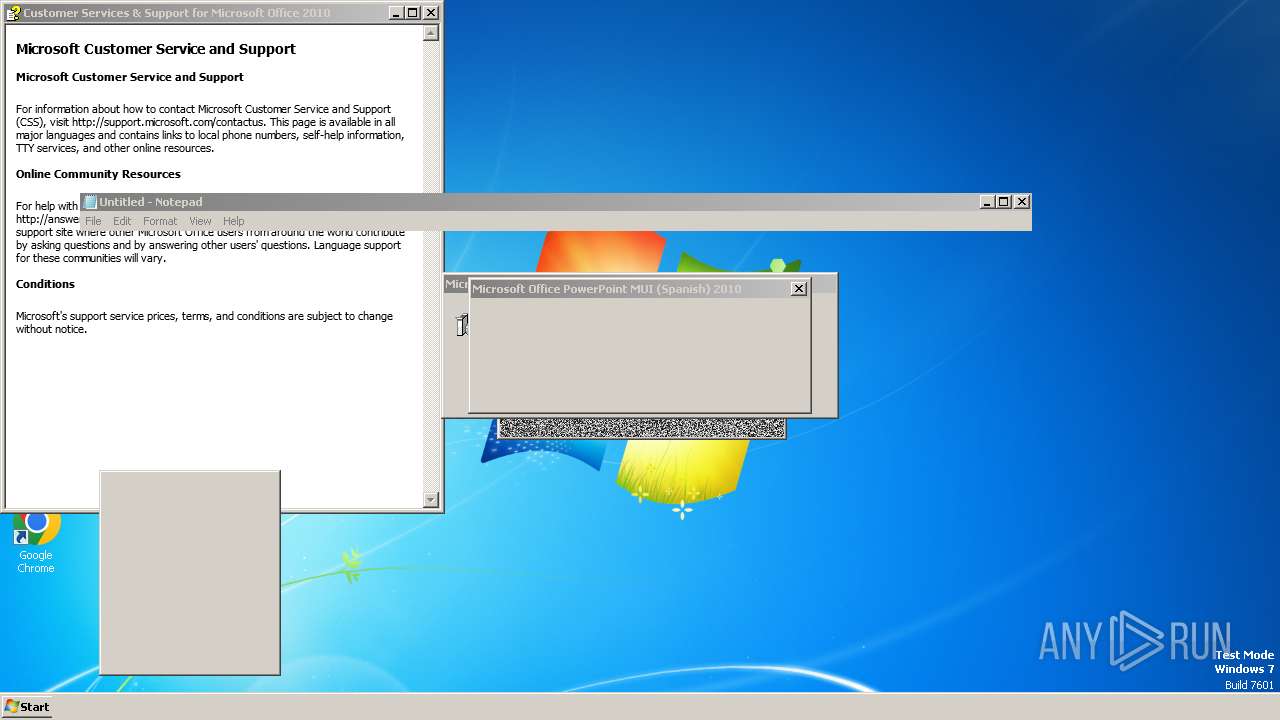Click the 'Conditions' heading
This screenshot has height=720, width=1280.
(45, 284)
